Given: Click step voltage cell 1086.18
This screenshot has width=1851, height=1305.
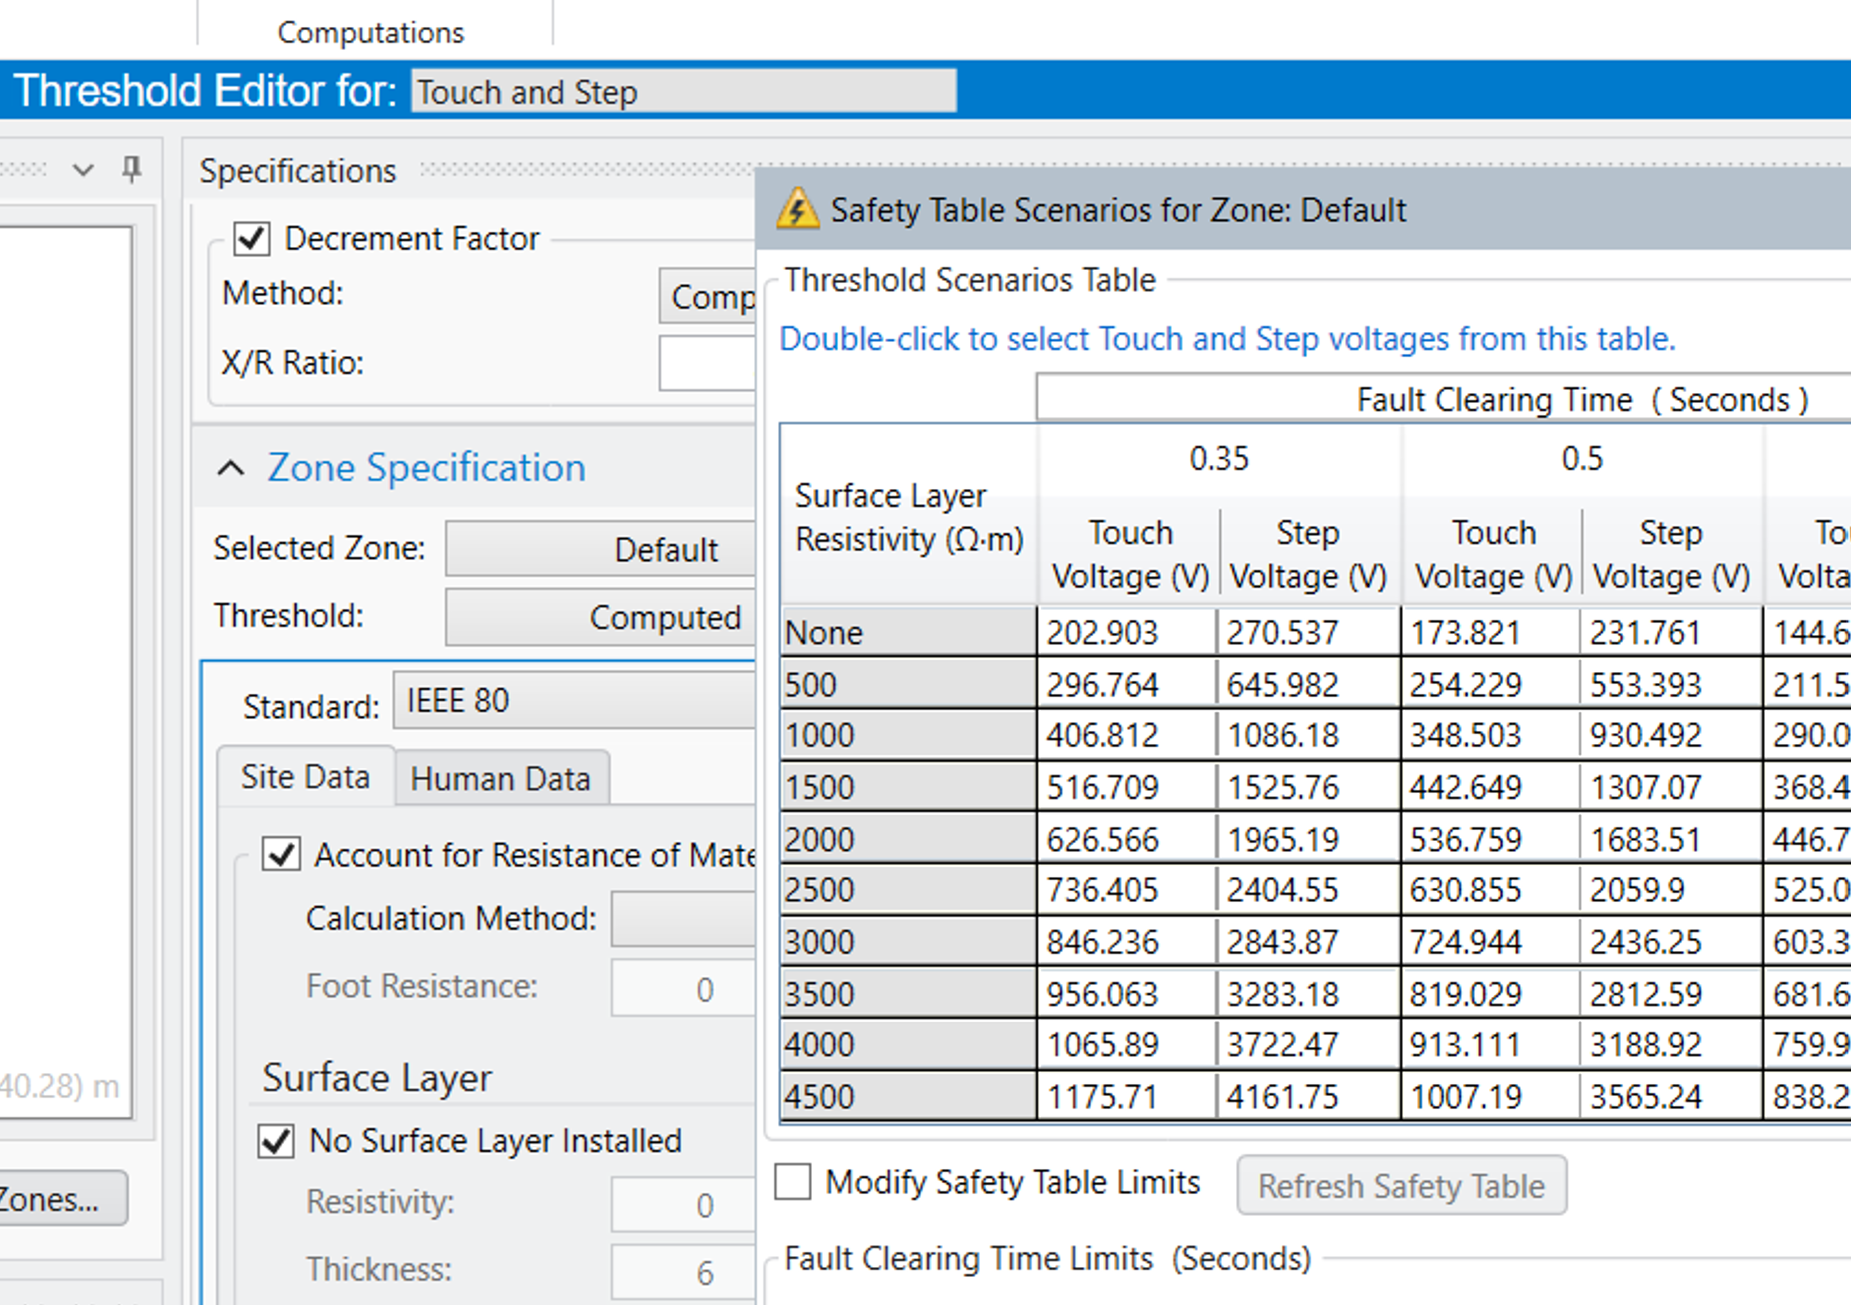Looking at the screenshot, I should click(1309, 735).
